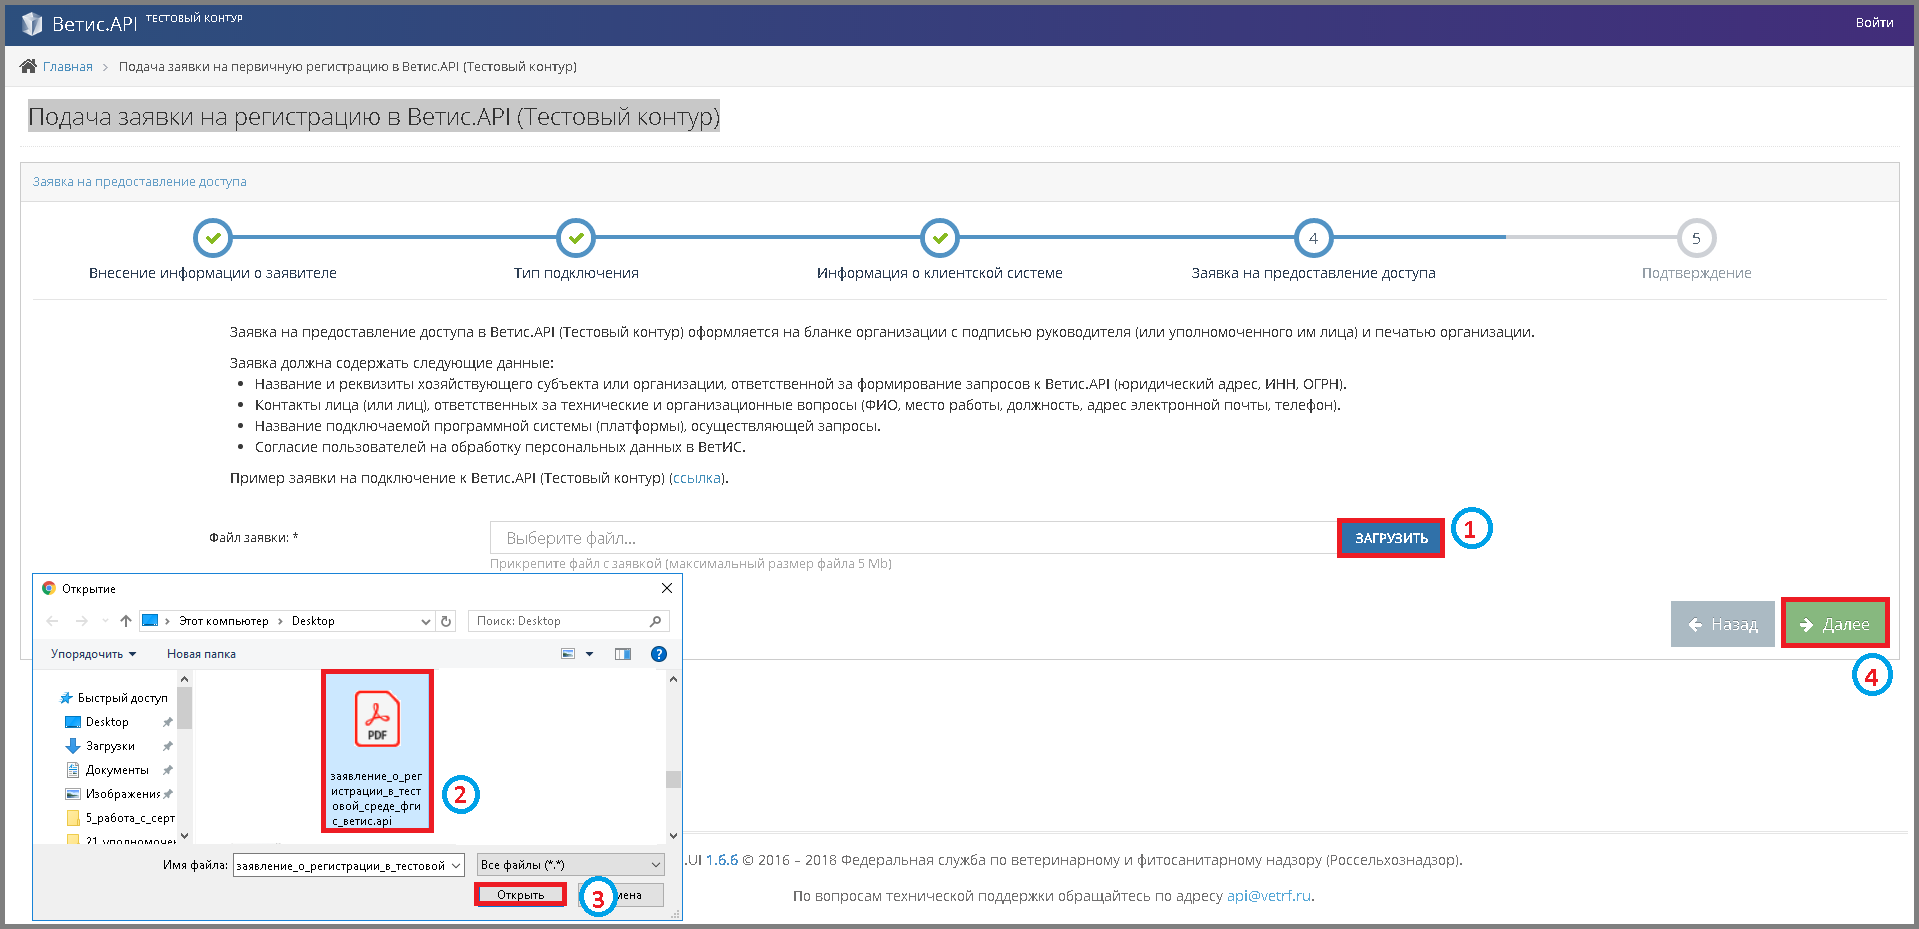
Task: Select Документы in the navigation tree
Action: tap(107, 770)
